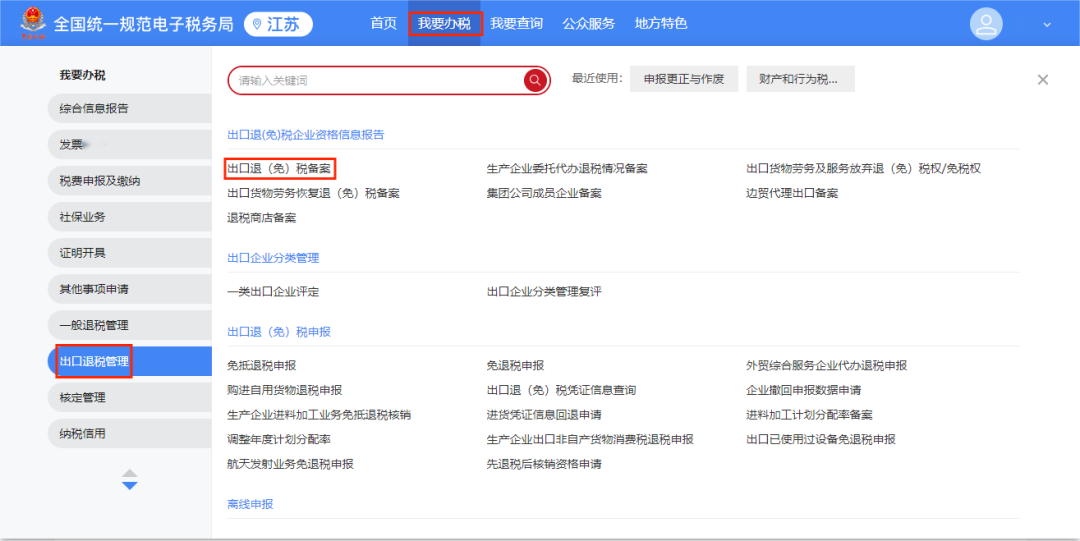Image resolution: width=1080 pixels, height=541 pixels.
Task: Open 集团公司成员企业备案 link
Action: pos(544,194)
